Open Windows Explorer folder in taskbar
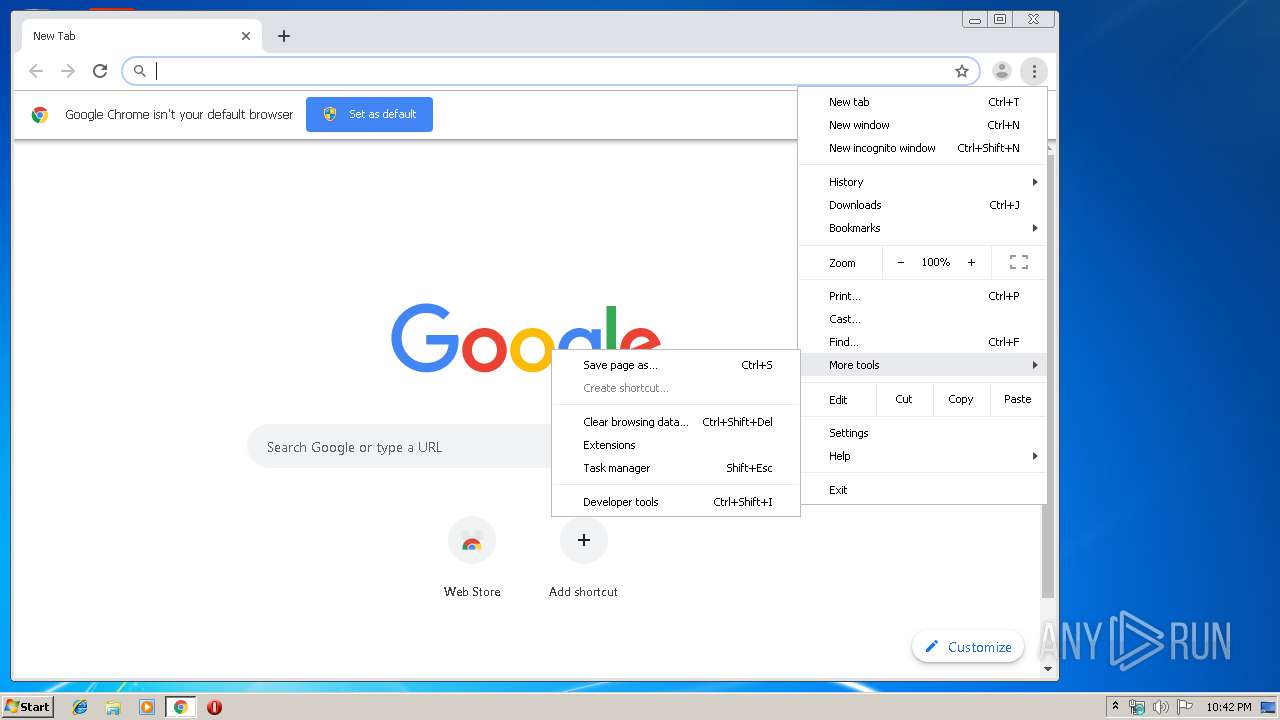This screenshot has height=720, width=1280. pyautogui.click(x=113, y=707)
